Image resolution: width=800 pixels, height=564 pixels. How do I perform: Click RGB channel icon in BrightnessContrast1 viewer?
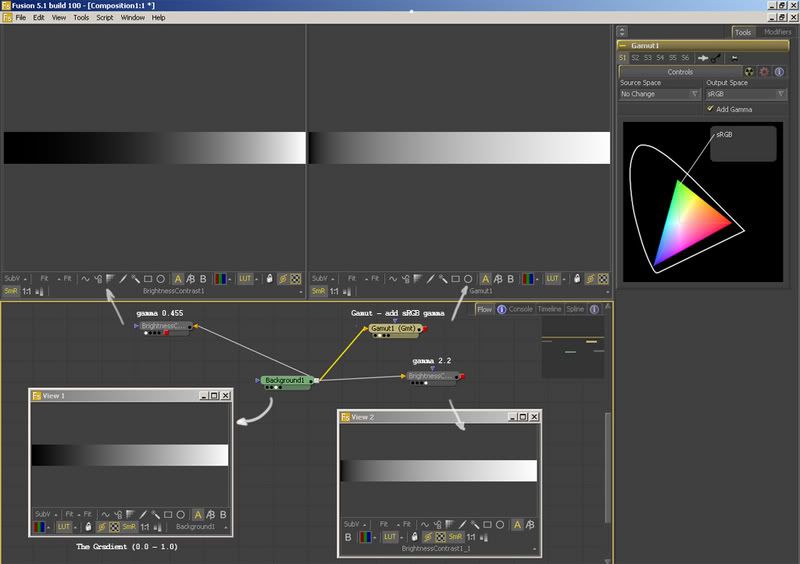coord(220,279)
